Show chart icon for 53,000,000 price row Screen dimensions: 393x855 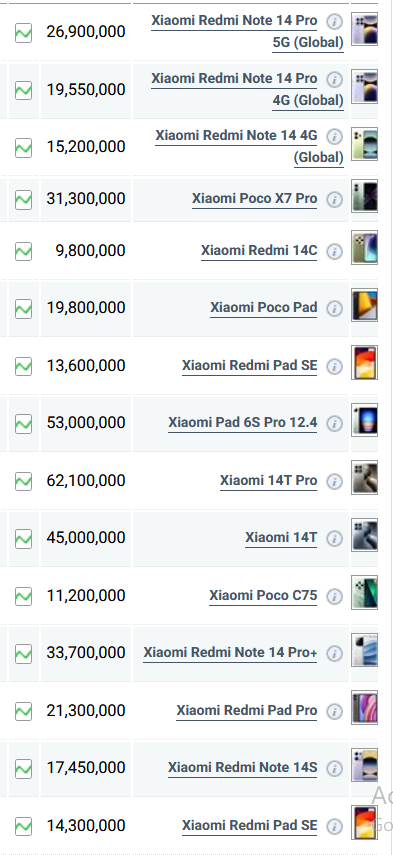(23, 423)
